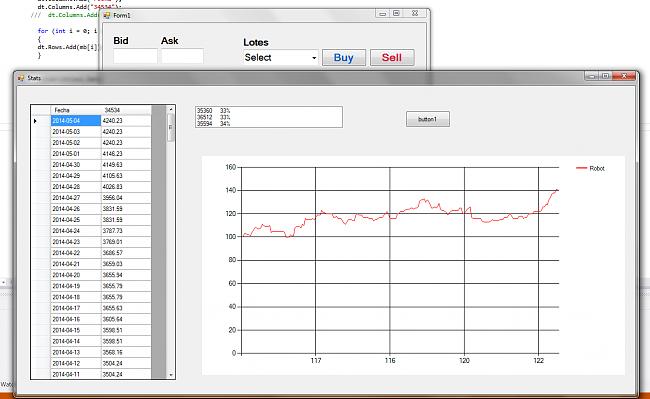Close the Stats window
Image resolution: width=650 pixels, height=399 pixels.
pyautogui.click(x=624, y=76)
